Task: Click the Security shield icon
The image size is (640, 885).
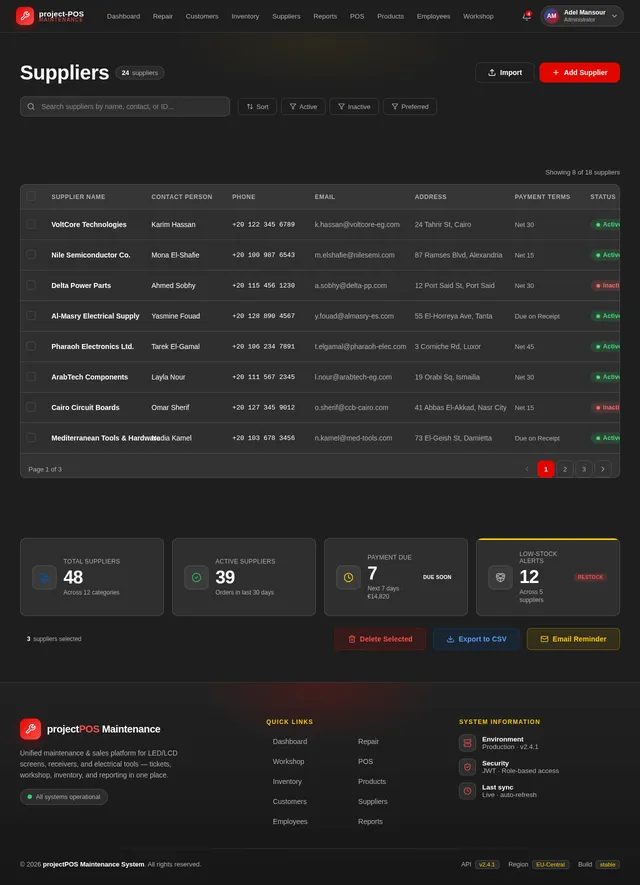Action: [467, 767]
